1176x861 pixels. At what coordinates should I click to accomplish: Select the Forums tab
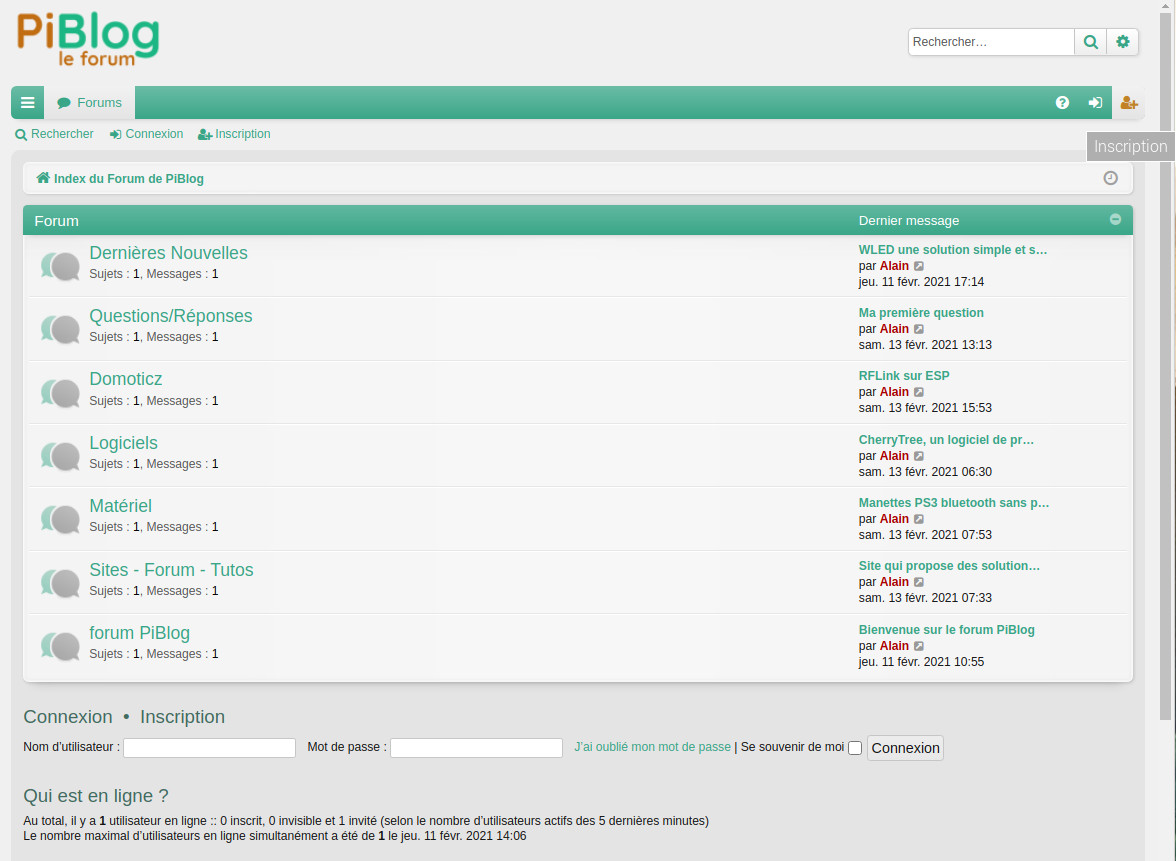(90, 103)
